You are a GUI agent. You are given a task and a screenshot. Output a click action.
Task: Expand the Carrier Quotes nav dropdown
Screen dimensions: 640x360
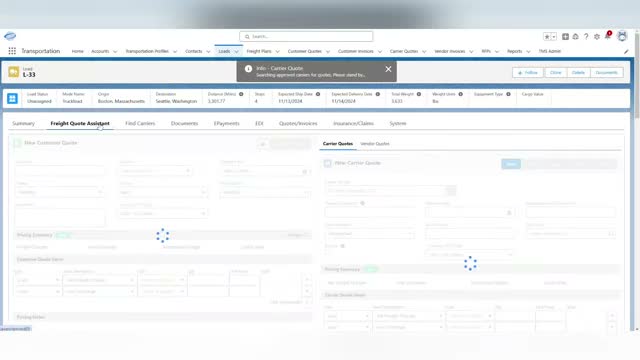point(424,51)
